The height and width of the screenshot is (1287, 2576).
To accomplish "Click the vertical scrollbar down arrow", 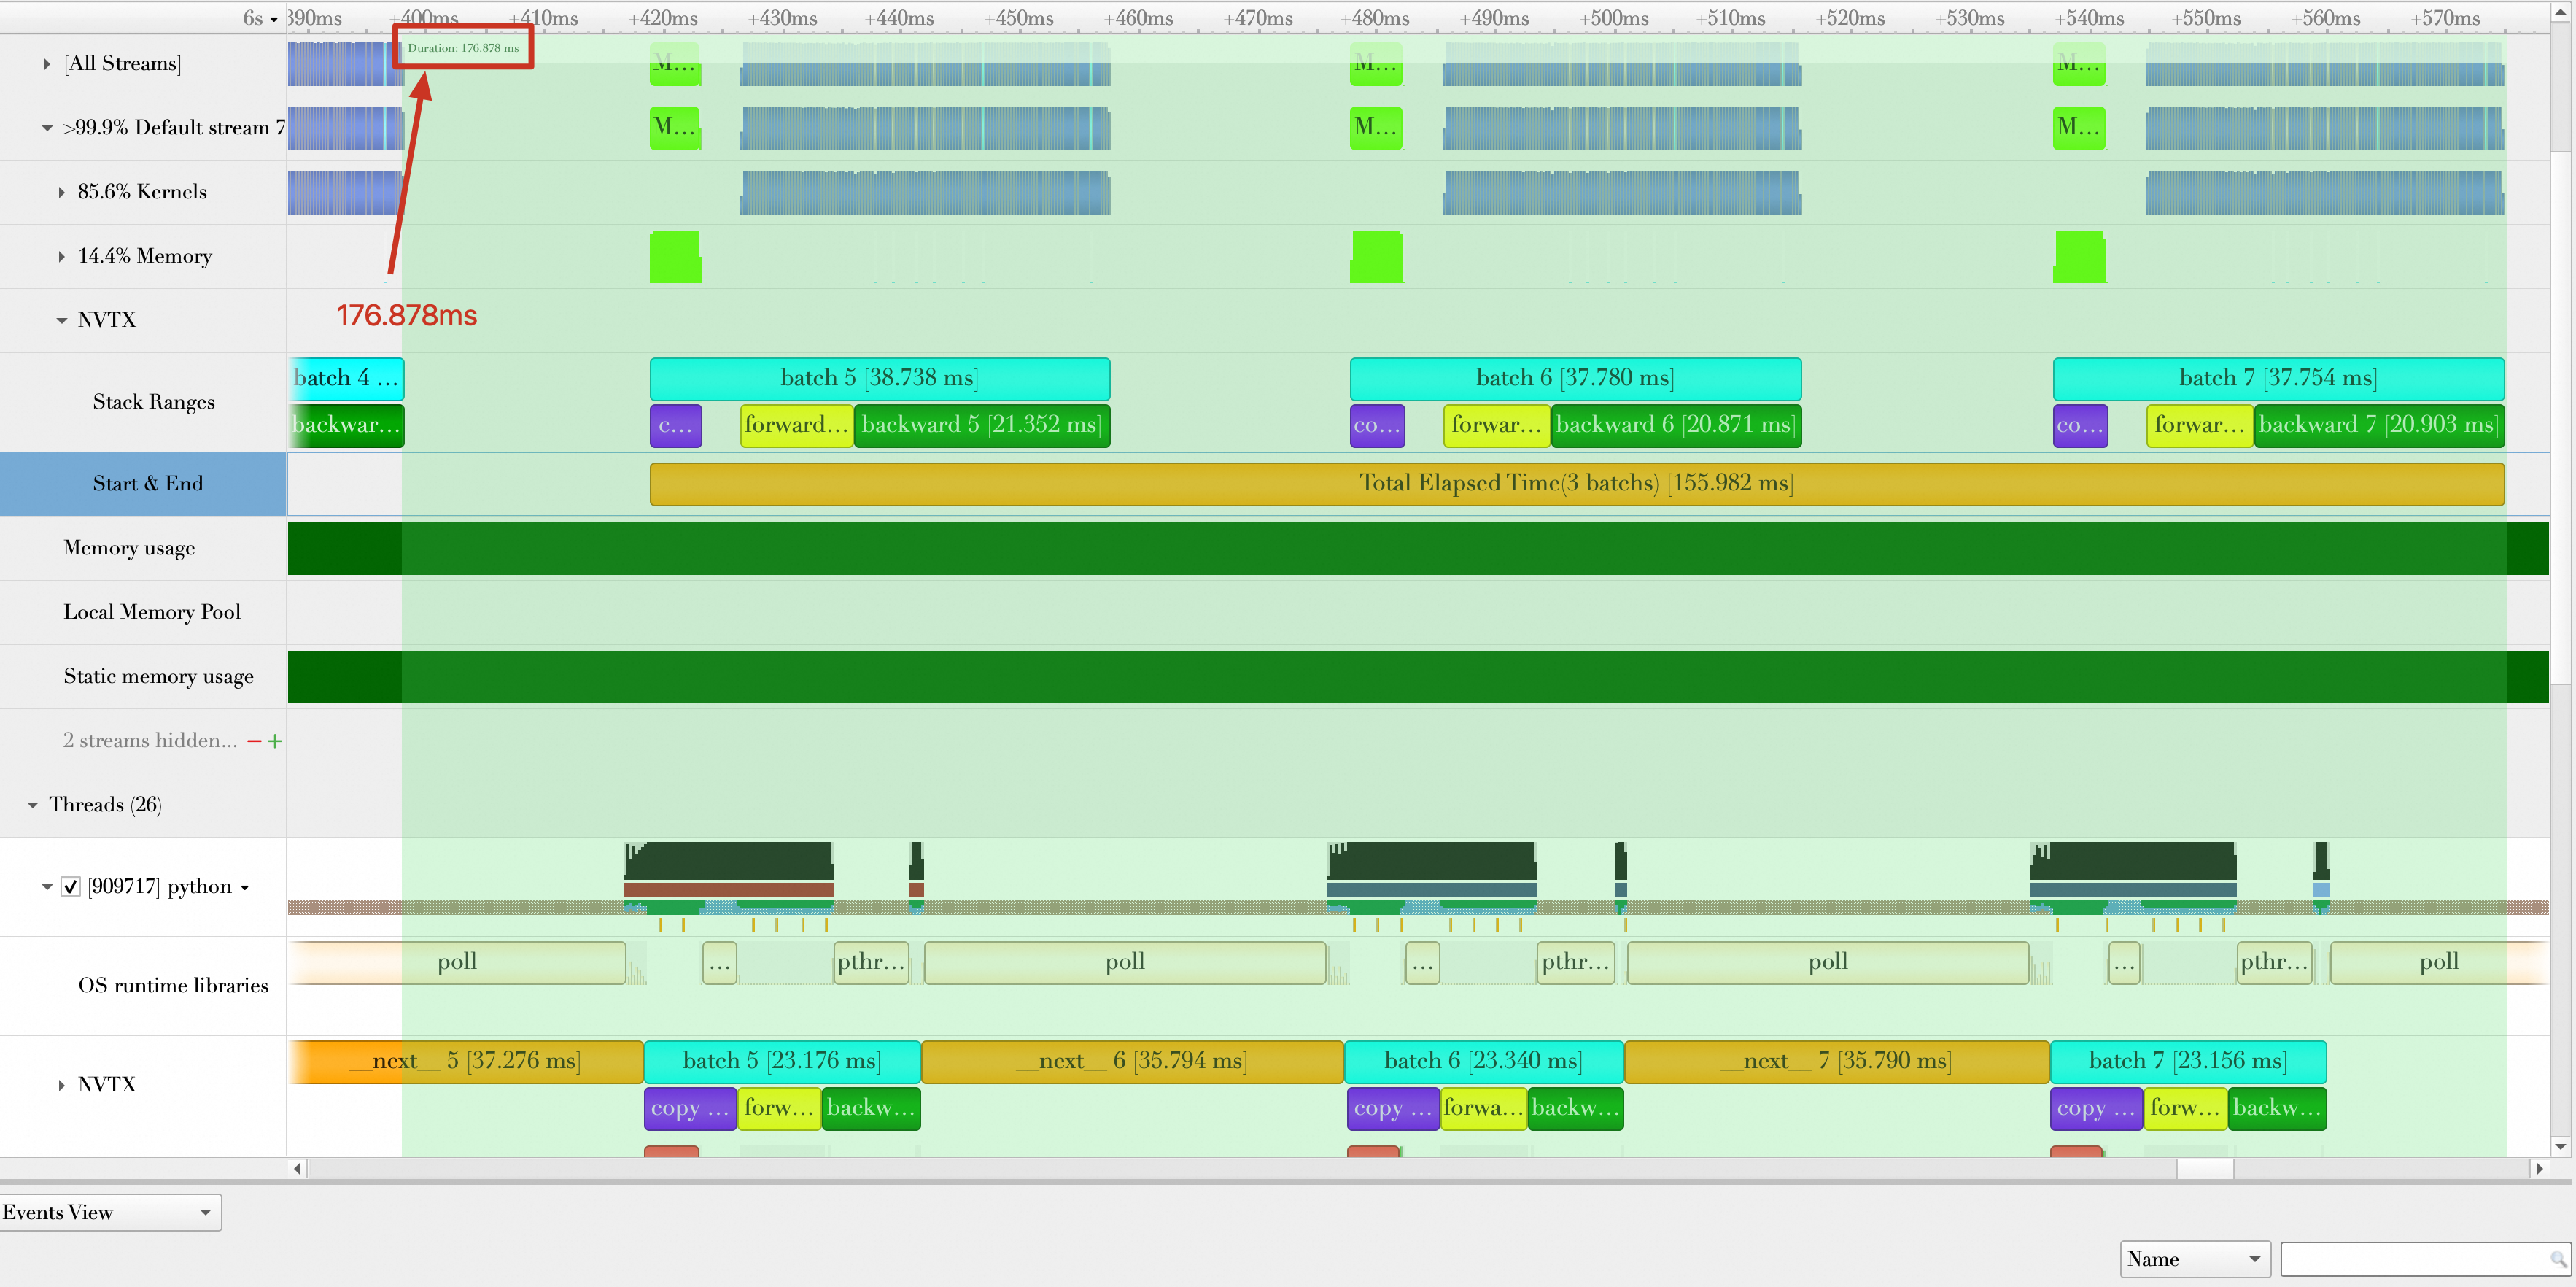I will 2560,1146.
